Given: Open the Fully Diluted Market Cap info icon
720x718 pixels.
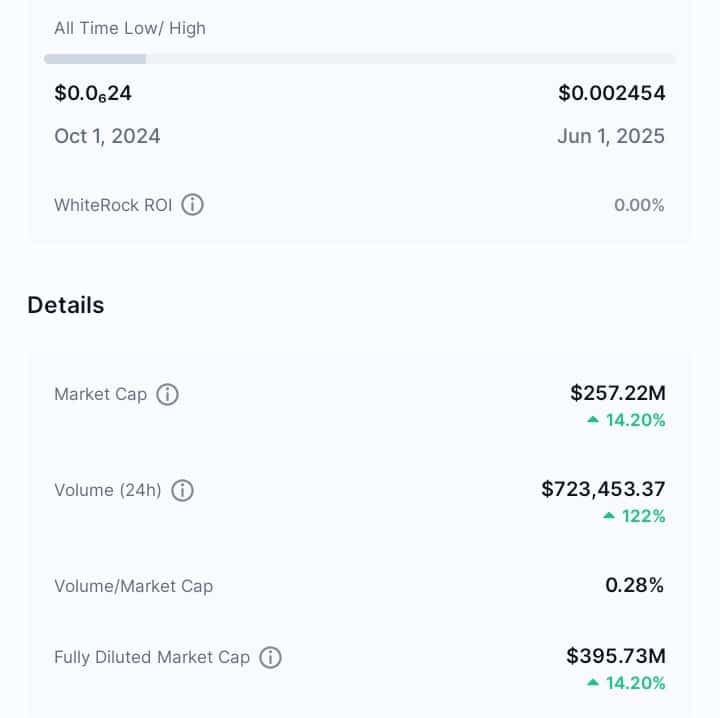Looking at the screenshot, I should tap(270, 657).
